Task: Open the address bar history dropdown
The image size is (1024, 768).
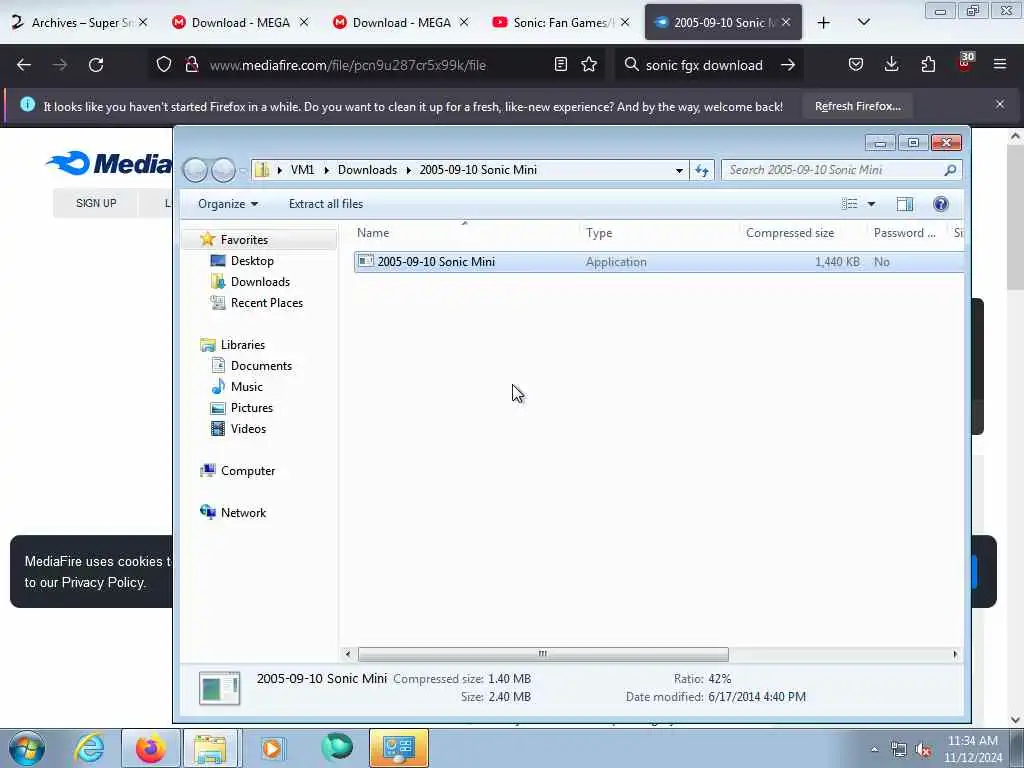Action: click(x=679, y=170)
